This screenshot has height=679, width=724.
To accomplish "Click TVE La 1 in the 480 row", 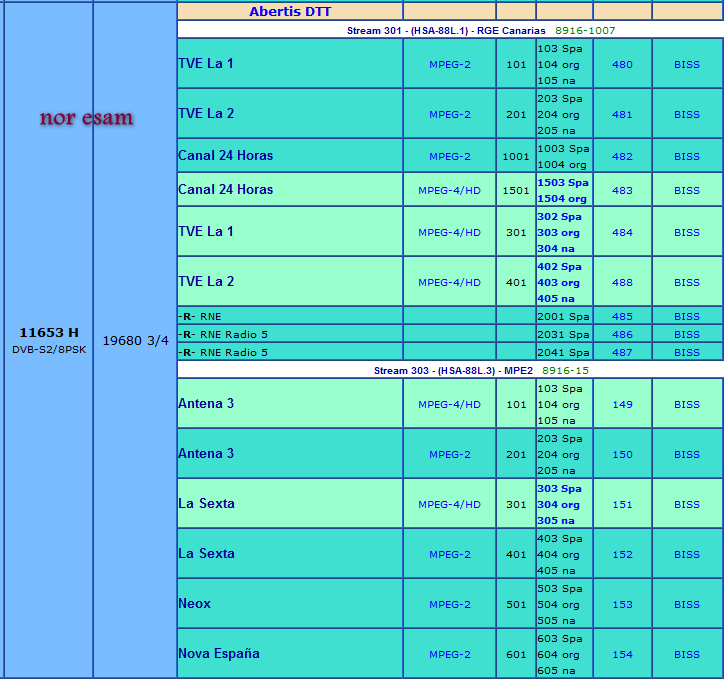I will (x=206, y=63).
